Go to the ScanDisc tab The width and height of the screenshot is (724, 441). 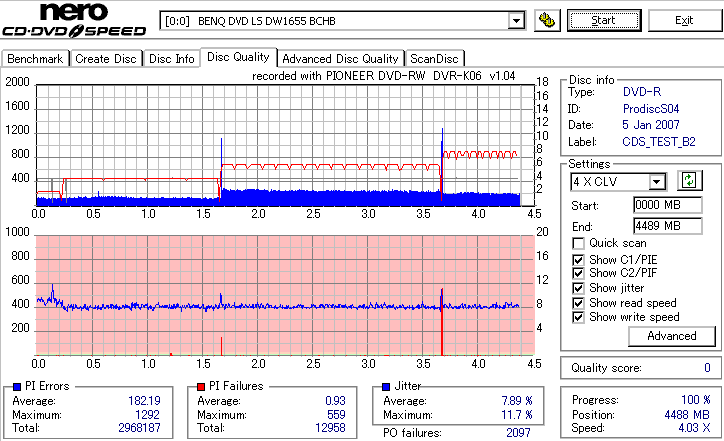[434, 59]
